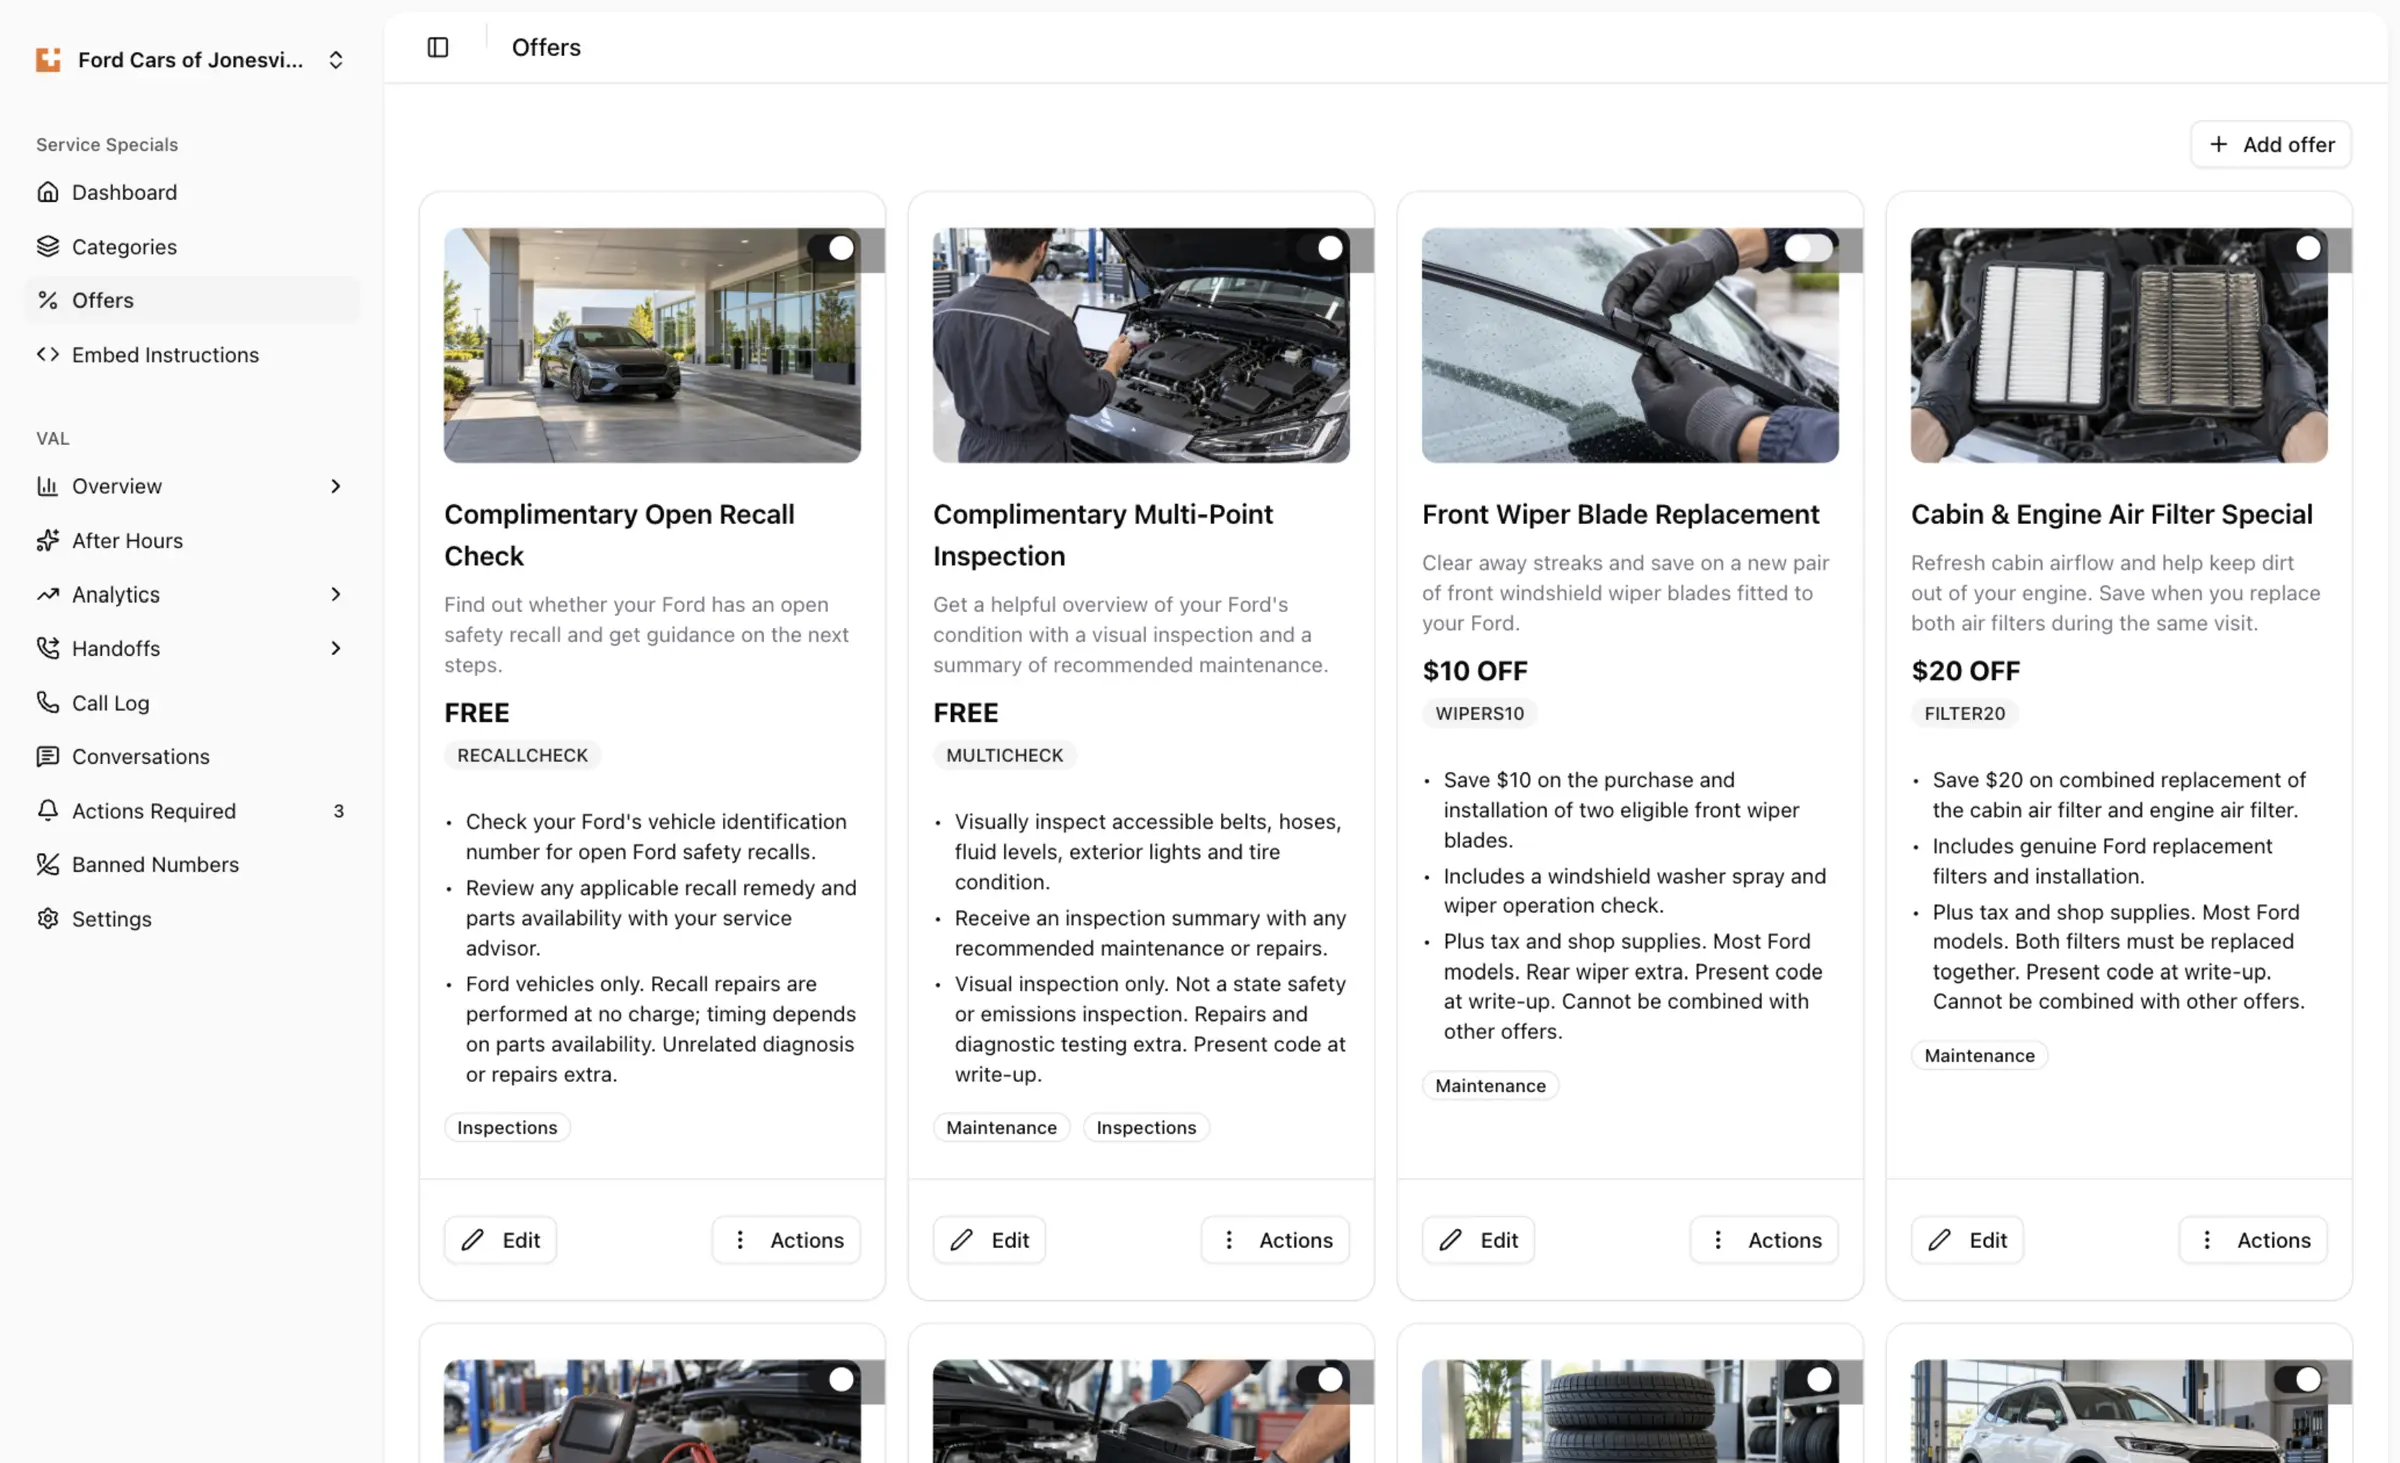This screenshot has height=1463, width=2400.
Task: Edit the Complimentary Multi-Point Inspection offer
Action: coord(989,1240)
